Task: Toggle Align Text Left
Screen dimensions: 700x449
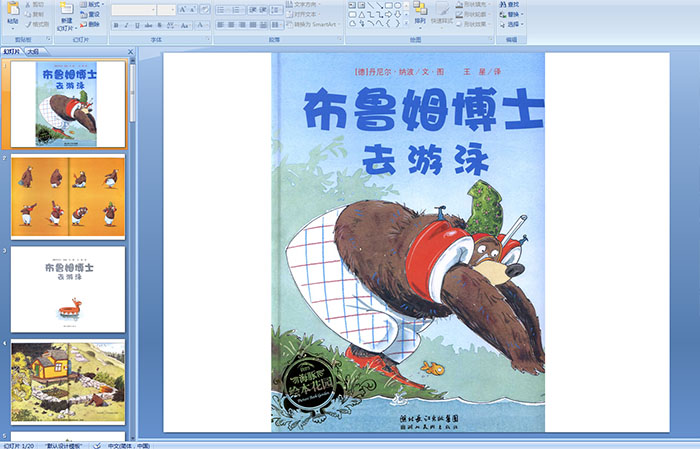Action: pos(221,25)
